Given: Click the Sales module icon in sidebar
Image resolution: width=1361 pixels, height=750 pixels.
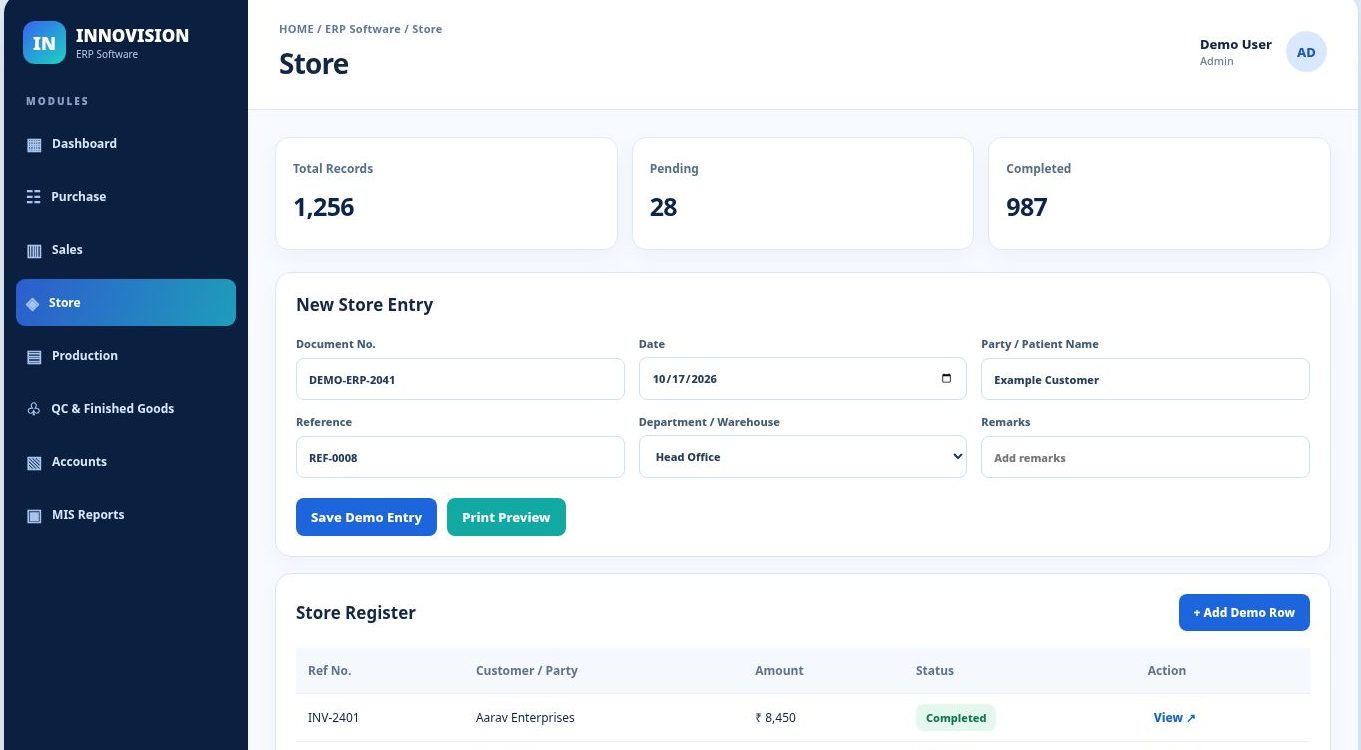Looking at the screenshot, I should pyautogui.click(x=34, y=250).
